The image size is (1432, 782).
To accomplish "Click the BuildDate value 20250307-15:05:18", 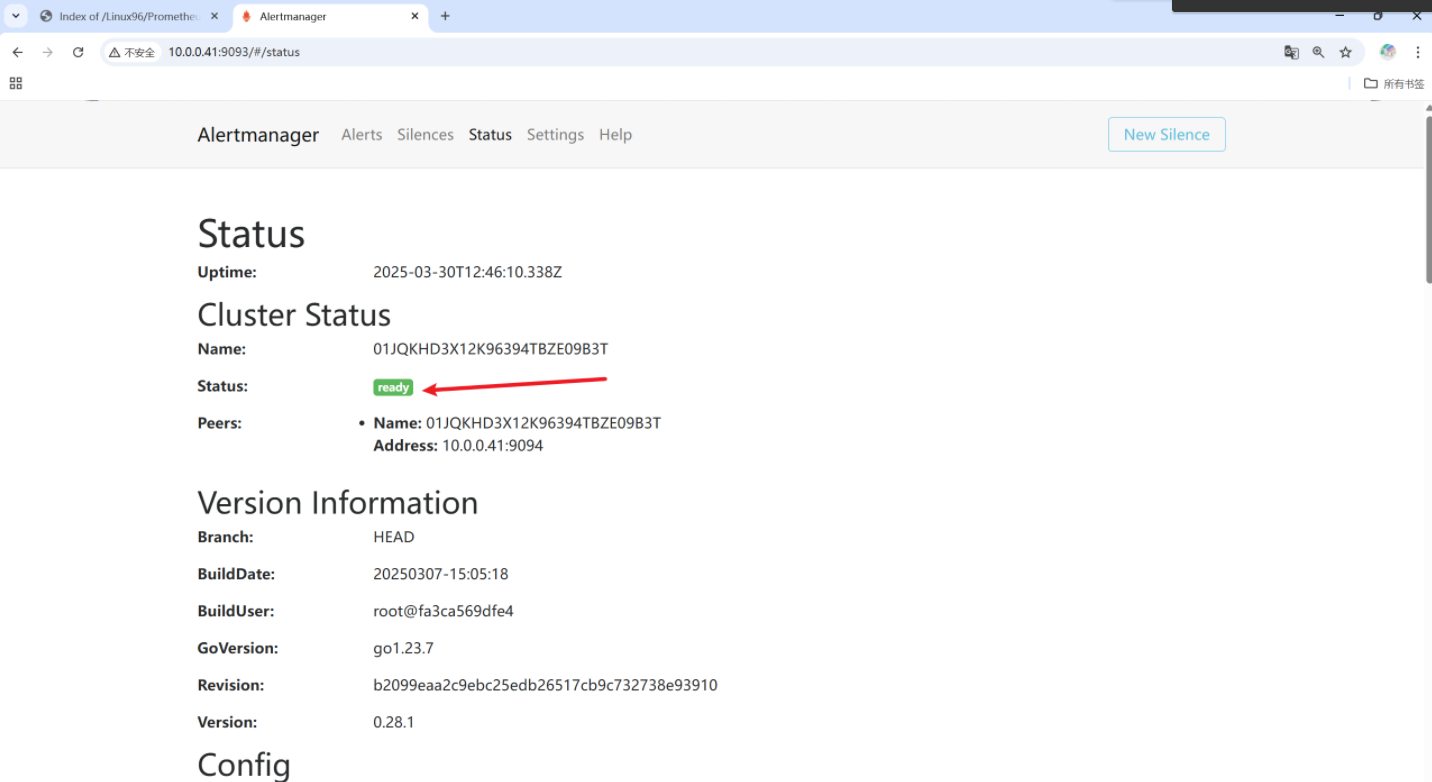I will click(x=441, y=574).
